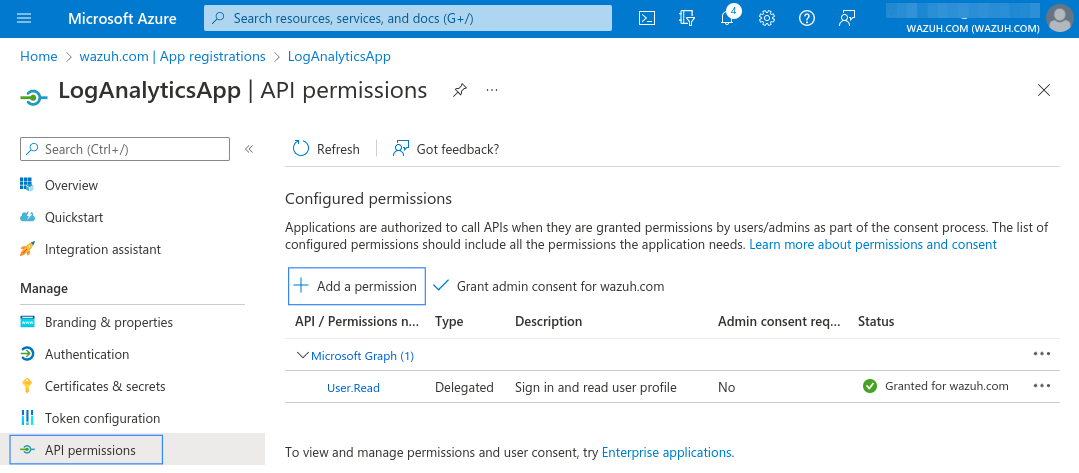Open the Directories and subscriptions filter icon

click(686, 19)
